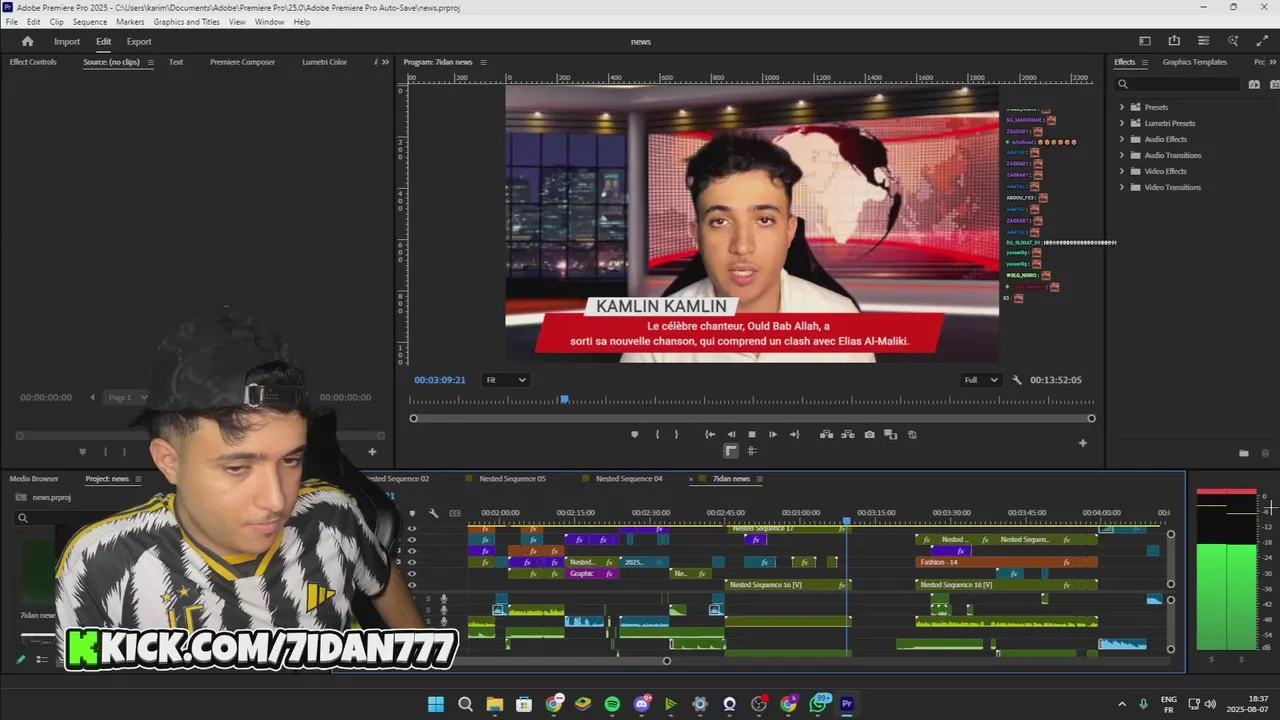Switch to Import workspace
Image resolution: width=1280 pixels, height=720 pixels.
(x=67, y=42)
